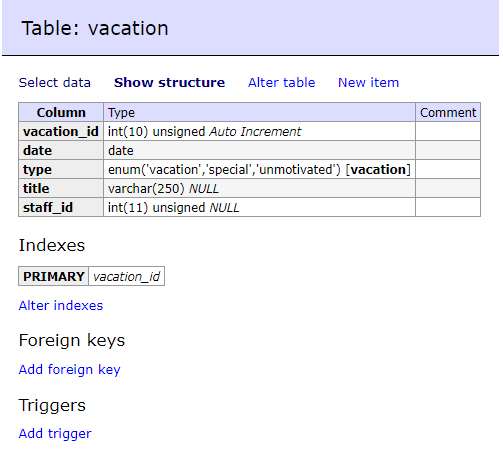Click the Type column header
The image size is (503, 455).
coord(259,112)
